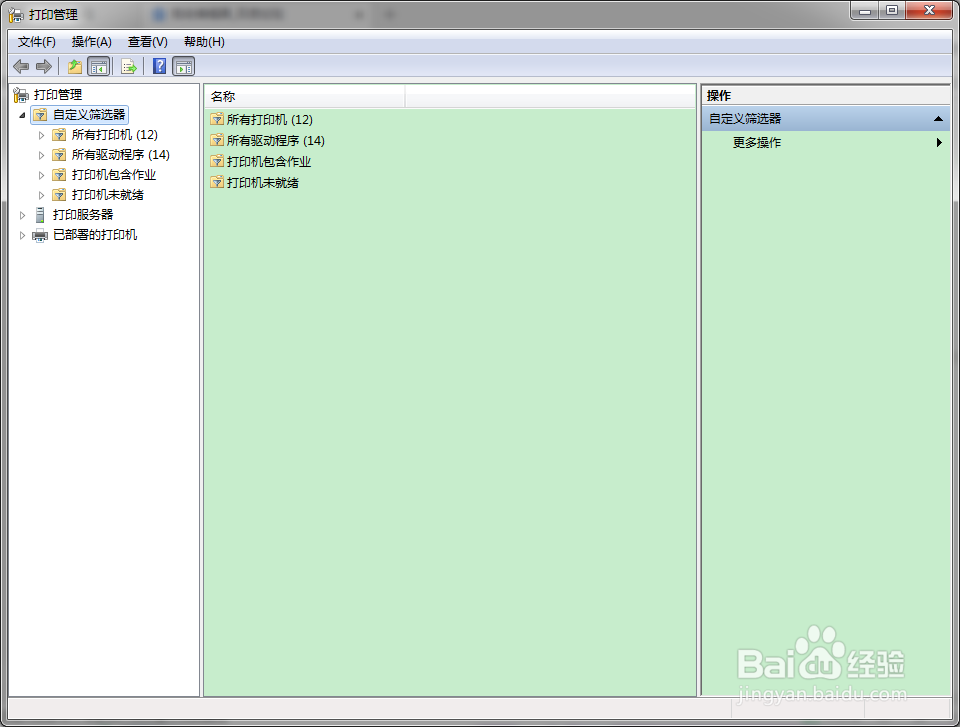The height and width of the screenshot is (727, 960).
Task: Click the Forward arrow toolbar icon
Action: point(44,66)
